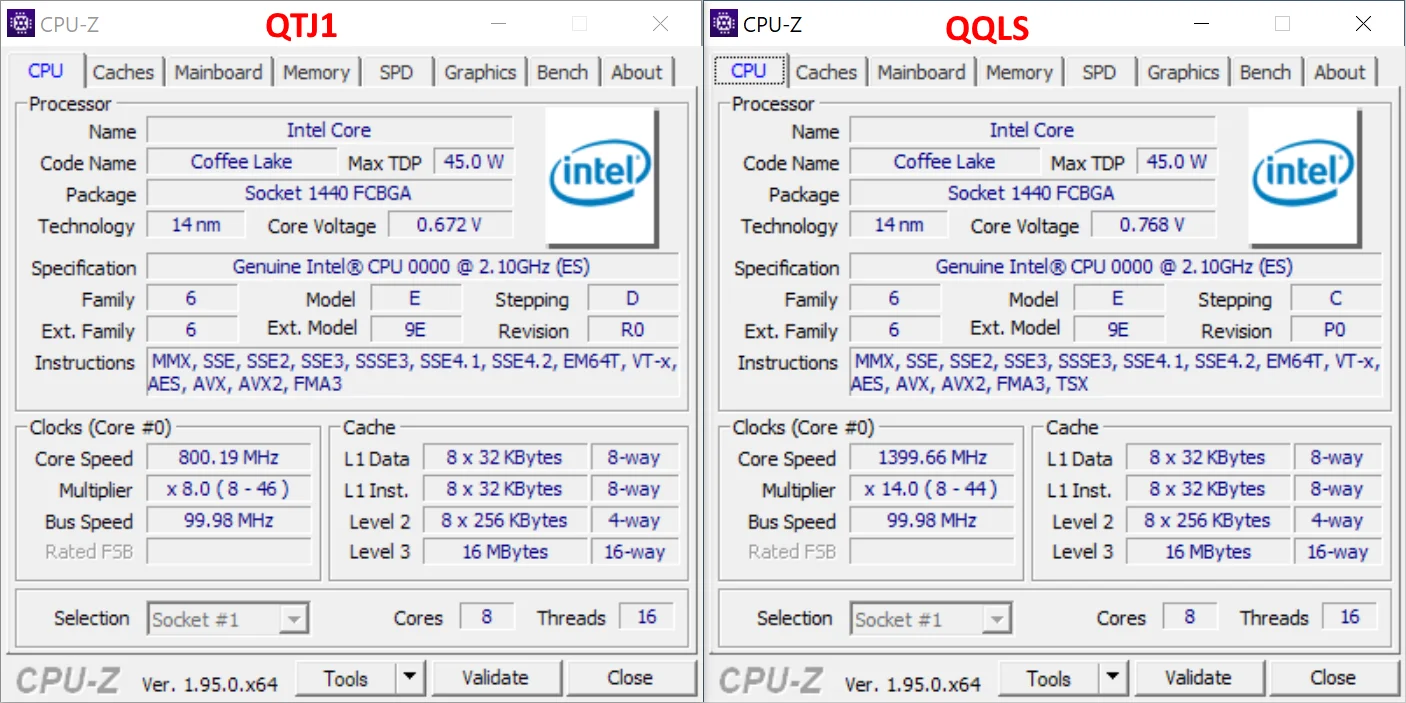This screenshot has width=1406, height=703.
Task: Click the Core Voltage value 0.768 V
Action: click(x=1153, y=225)
